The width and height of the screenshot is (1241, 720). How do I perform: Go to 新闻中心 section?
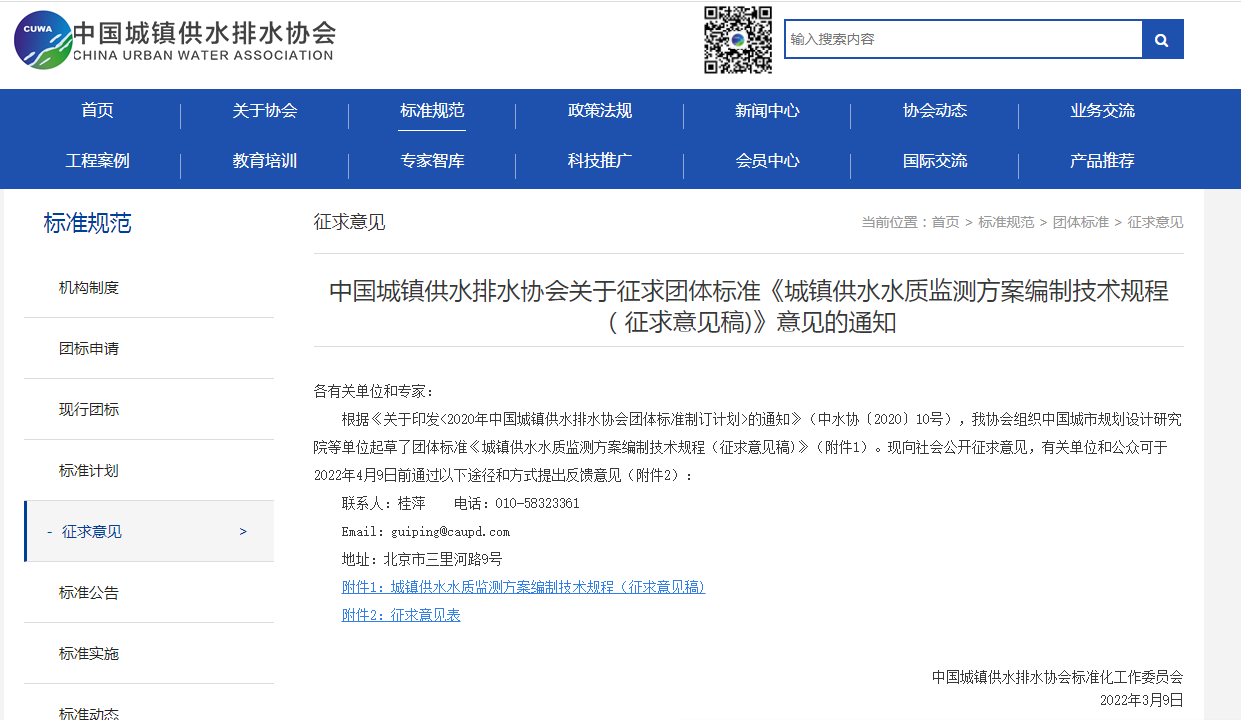767,111
